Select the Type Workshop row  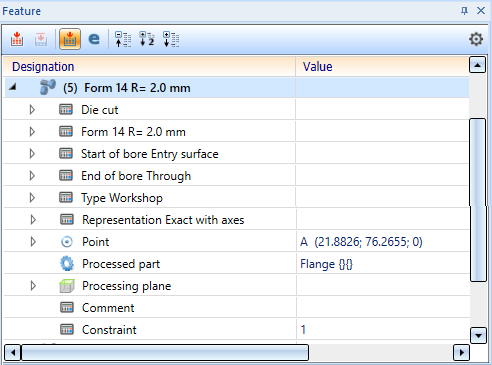(x=236, y=198)
